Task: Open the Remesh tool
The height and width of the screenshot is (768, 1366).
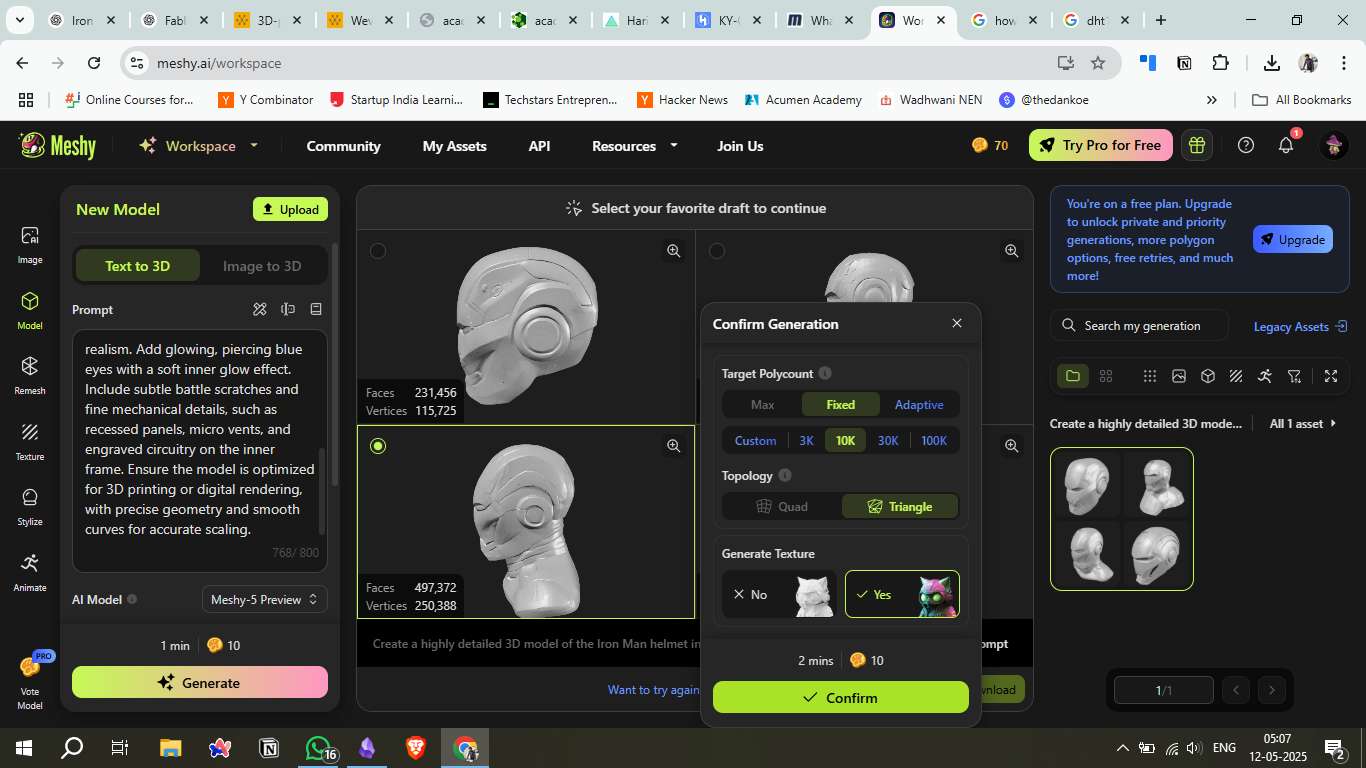Action: 30,376
